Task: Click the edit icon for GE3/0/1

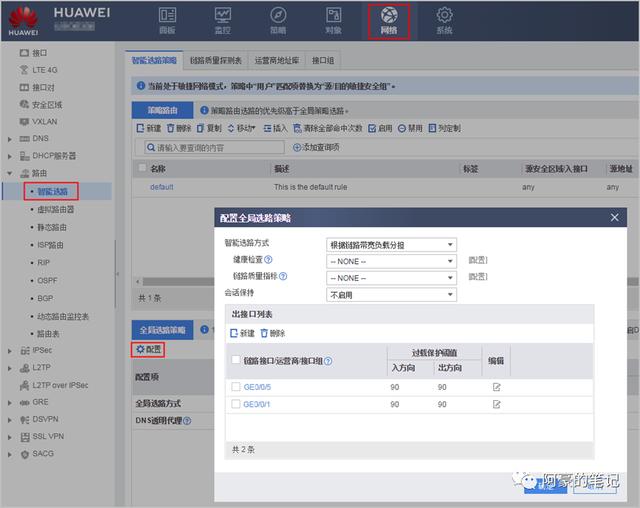Action: pos(496,404)
